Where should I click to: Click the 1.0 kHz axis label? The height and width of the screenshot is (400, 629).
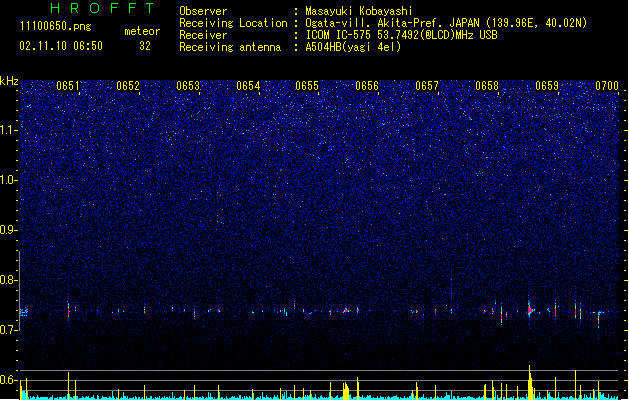(9, 180)
